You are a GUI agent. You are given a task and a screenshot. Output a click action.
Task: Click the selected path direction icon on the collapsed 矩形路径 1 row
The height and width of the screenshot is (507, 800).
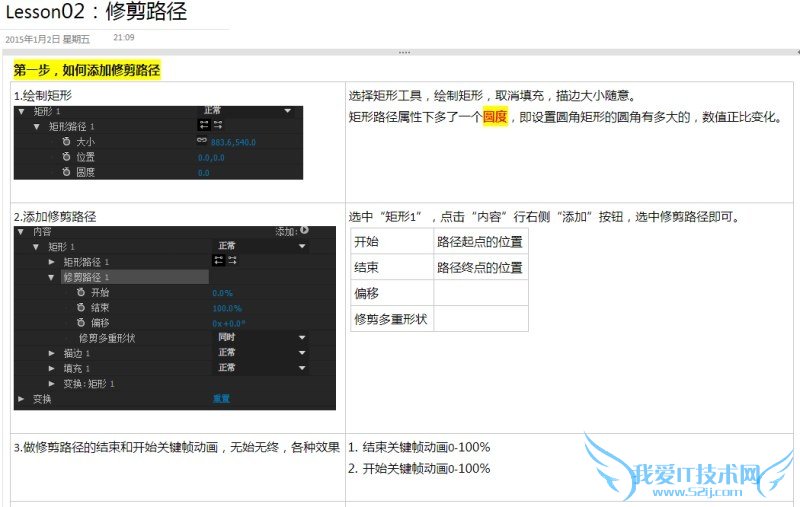coord(218,260)
